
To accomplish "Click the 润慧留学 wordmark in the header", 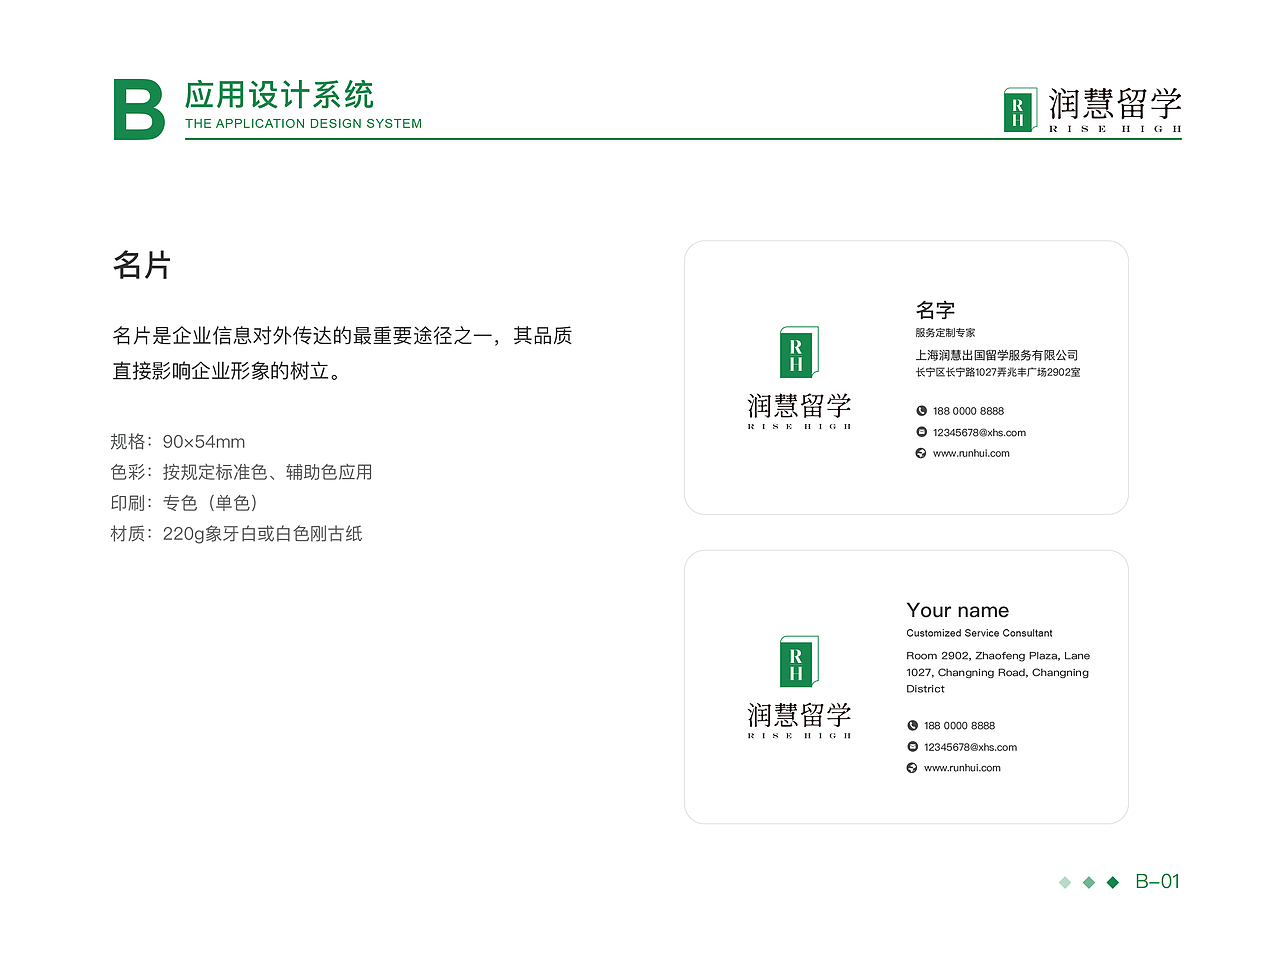I will (x=1114, y=104).
